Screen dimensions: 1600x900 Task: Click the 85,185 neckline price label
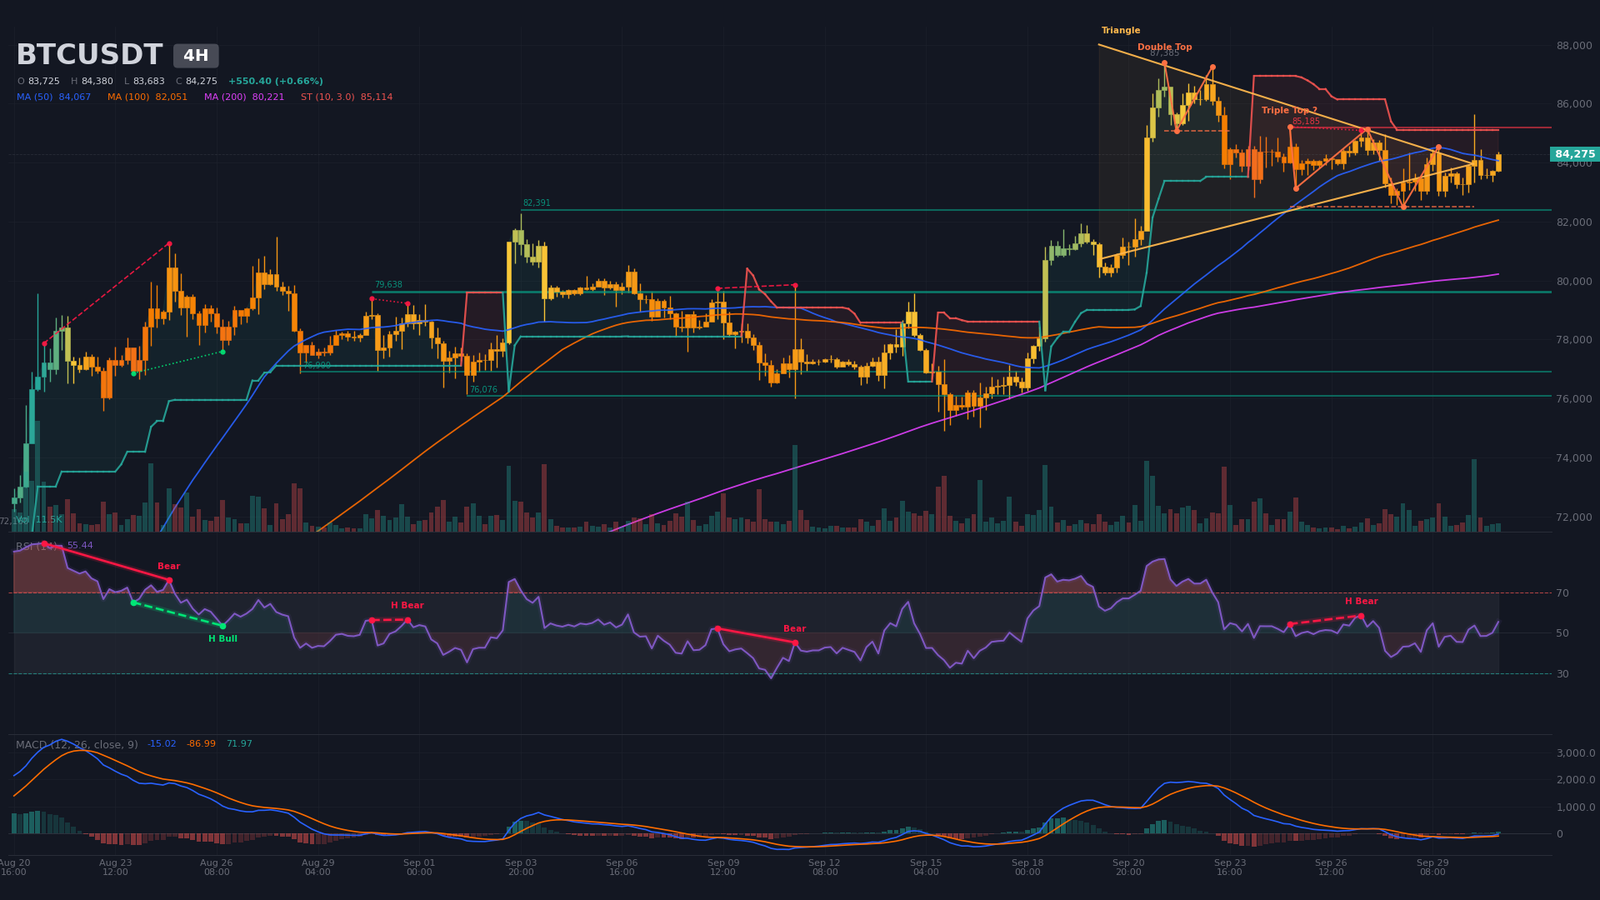pos(1305,121)
